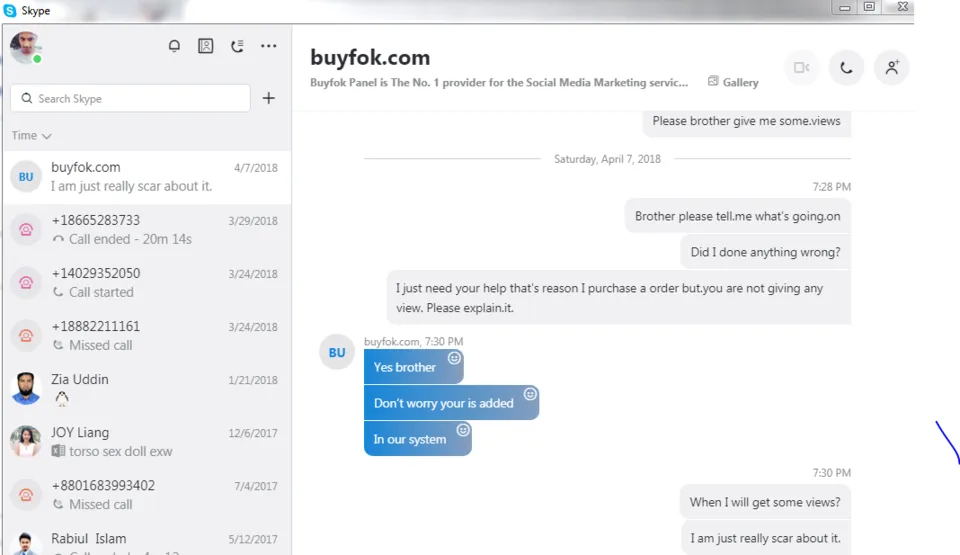Viewport: 960px width, 555px height.
Task: Click 'I am just really scar about it.' bubble
Action: 766,538
